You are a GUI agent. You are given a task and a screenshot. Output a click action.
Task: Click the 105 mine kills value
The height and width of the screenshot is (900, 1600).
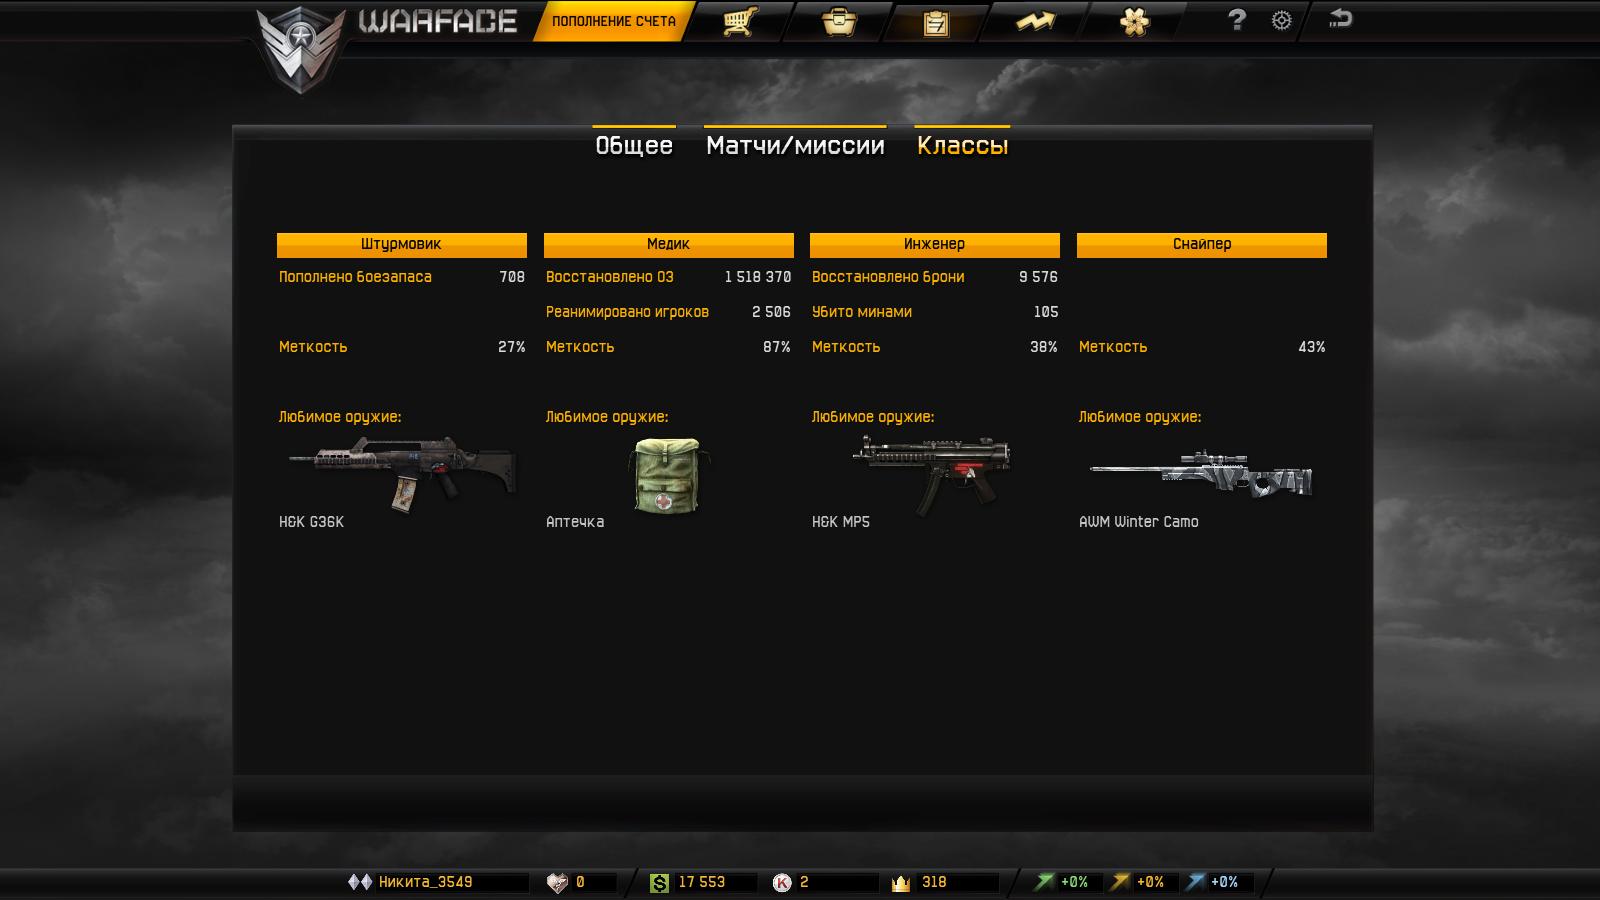point(1046,312)
